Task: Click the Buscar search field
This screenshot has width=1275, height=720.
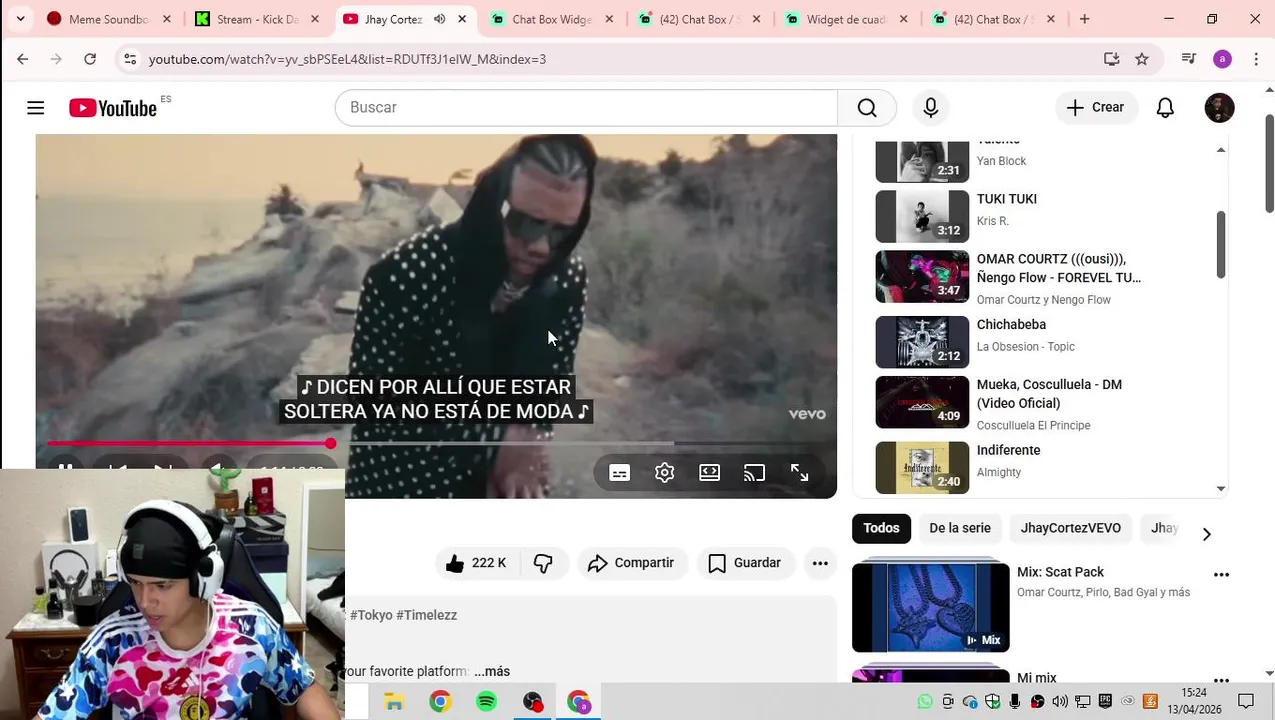Action: point(586,108)
